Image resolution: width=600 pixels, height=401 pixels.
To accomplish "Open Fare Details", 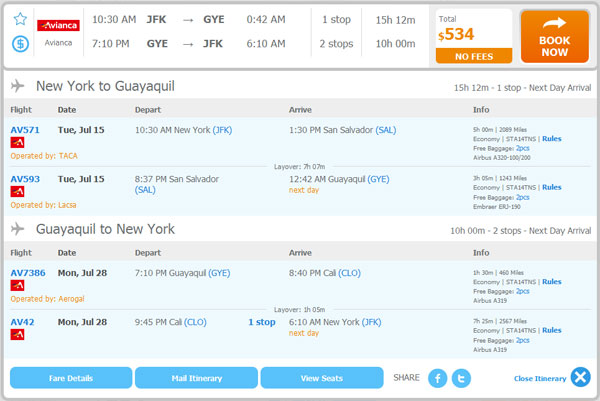I will pos(71,378).
